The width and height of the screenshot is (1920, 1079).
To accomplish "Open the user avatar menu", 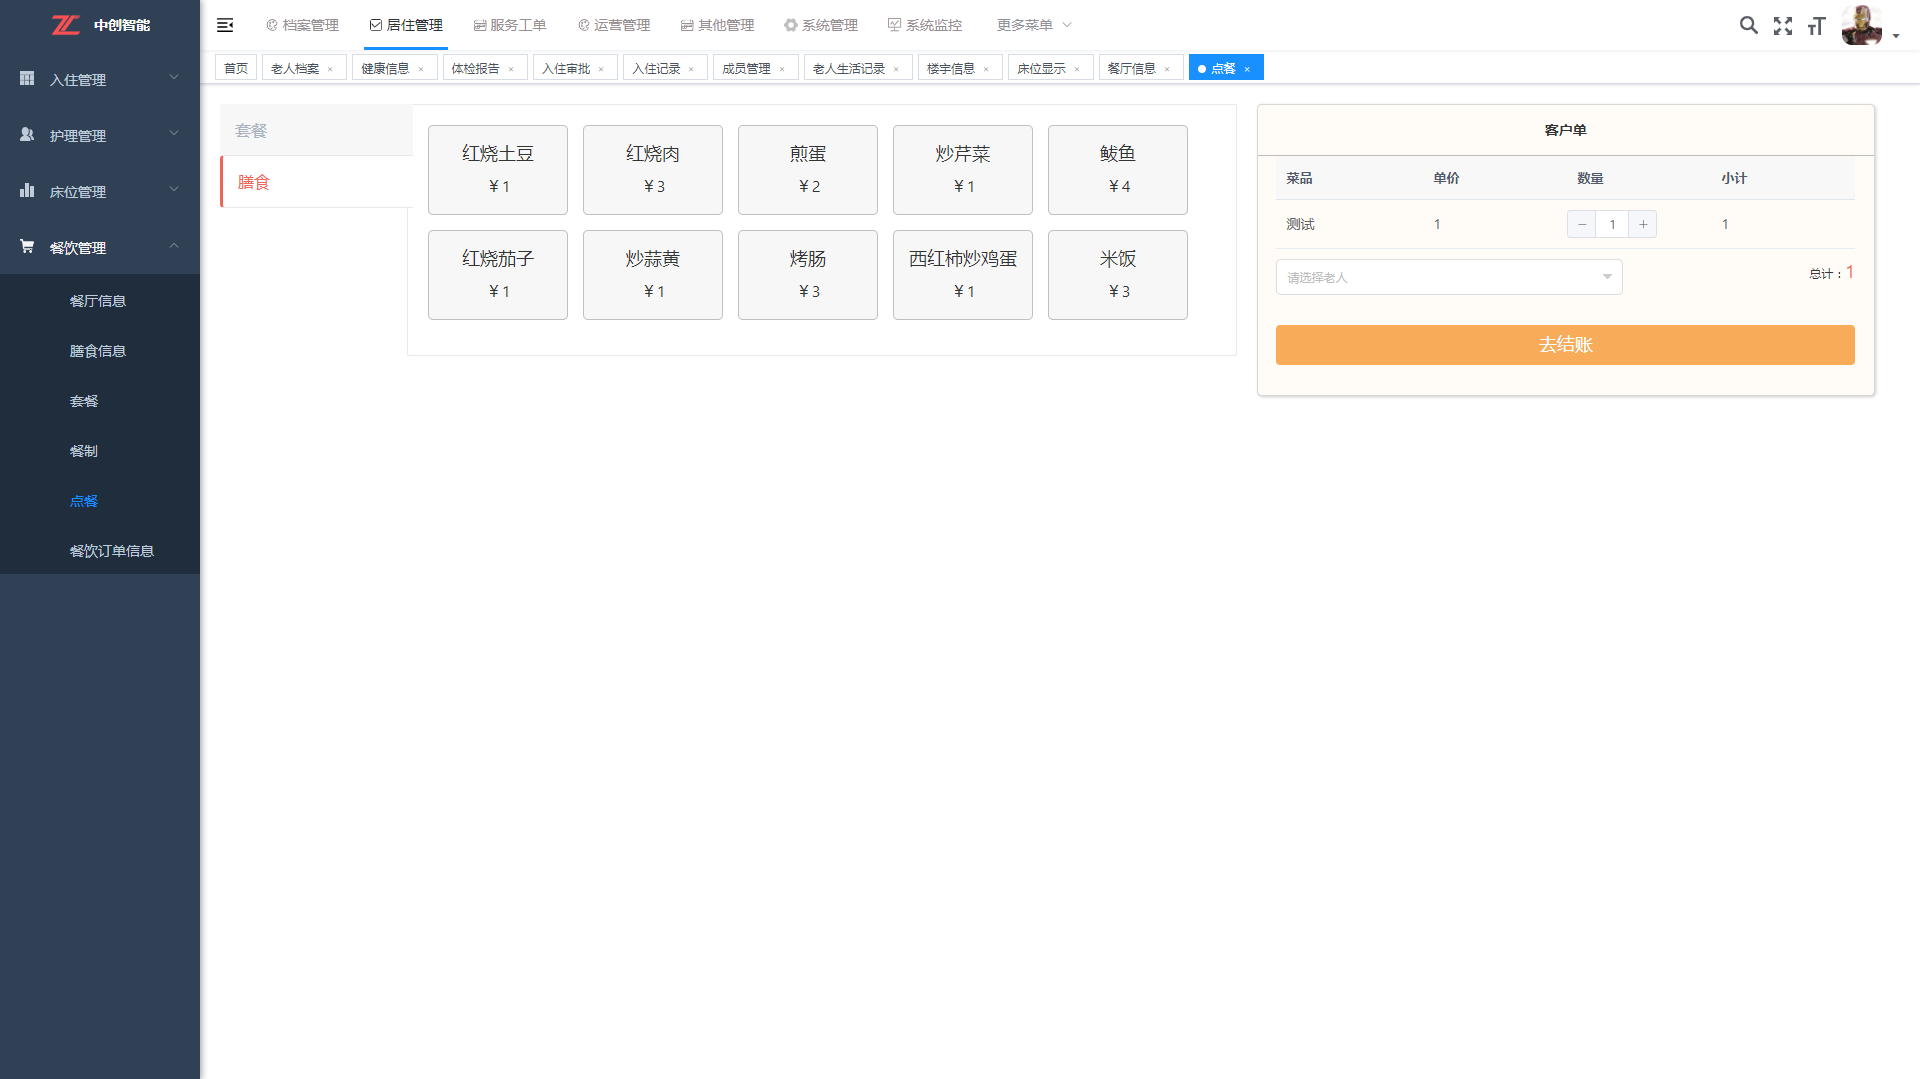I will pos(1868,26).
